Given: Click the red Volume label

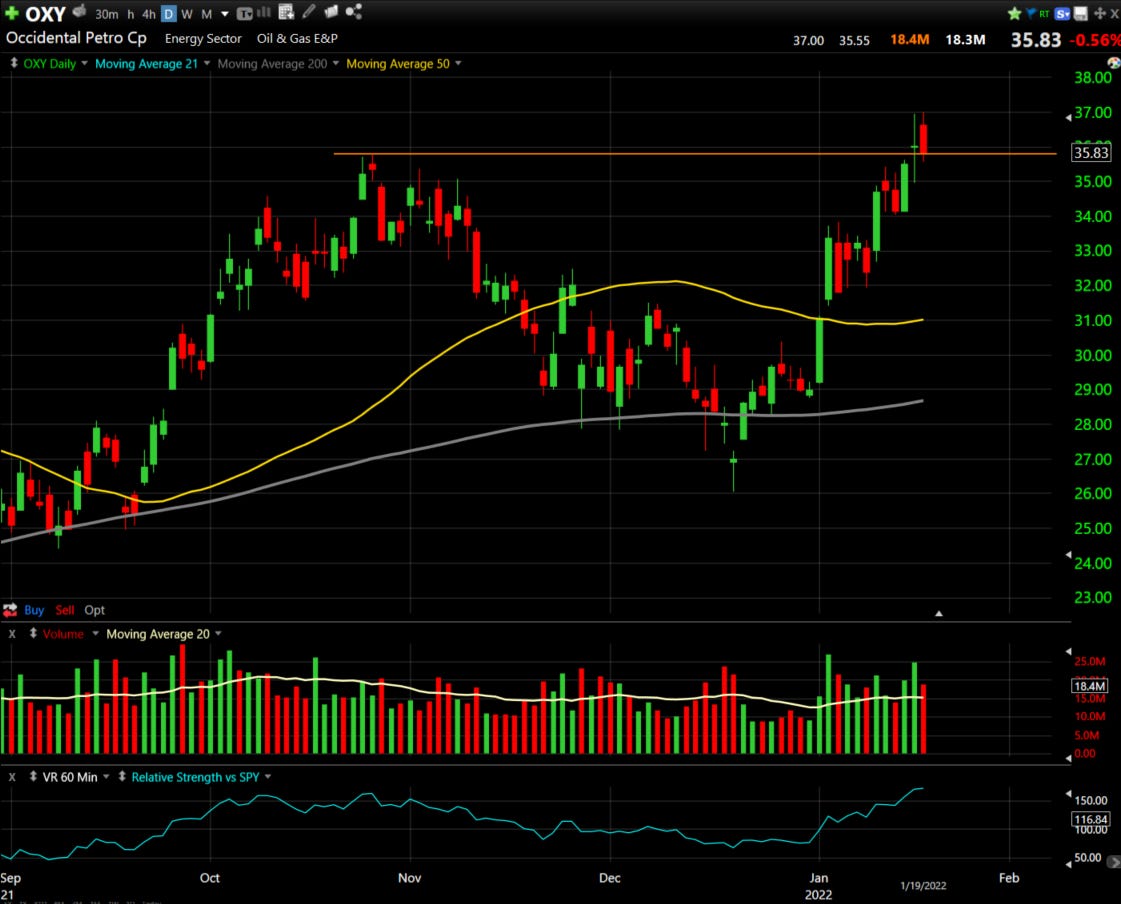Looking at the screenshot, I should [63, 634].
